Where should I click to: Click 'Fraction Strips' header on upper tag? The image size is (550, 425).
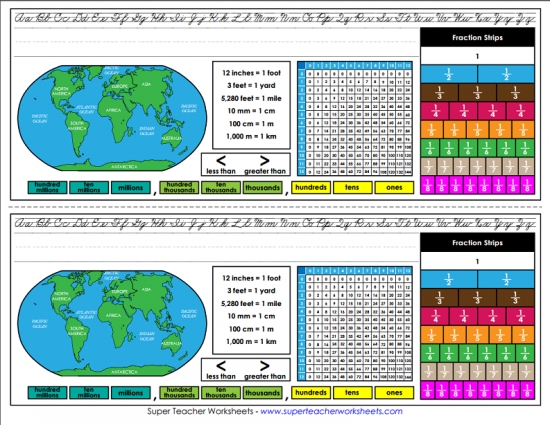pos(477,38)
